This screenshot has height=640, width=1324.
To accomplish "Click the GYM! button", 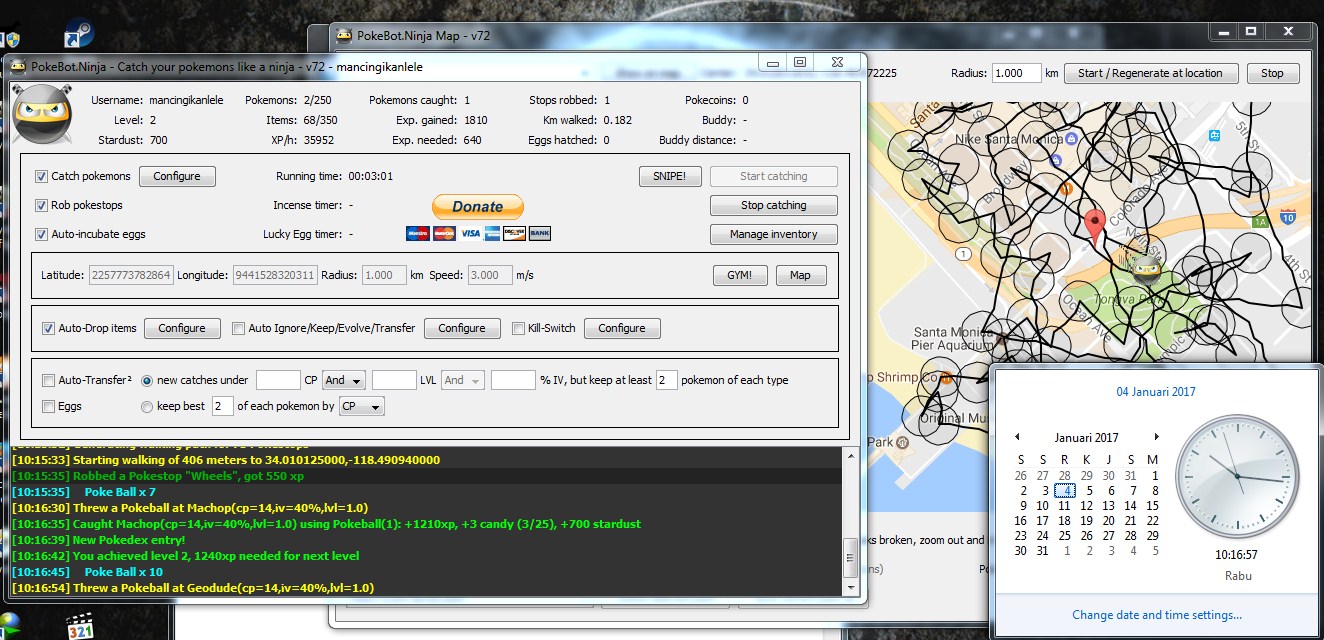I will coord(740,275).
